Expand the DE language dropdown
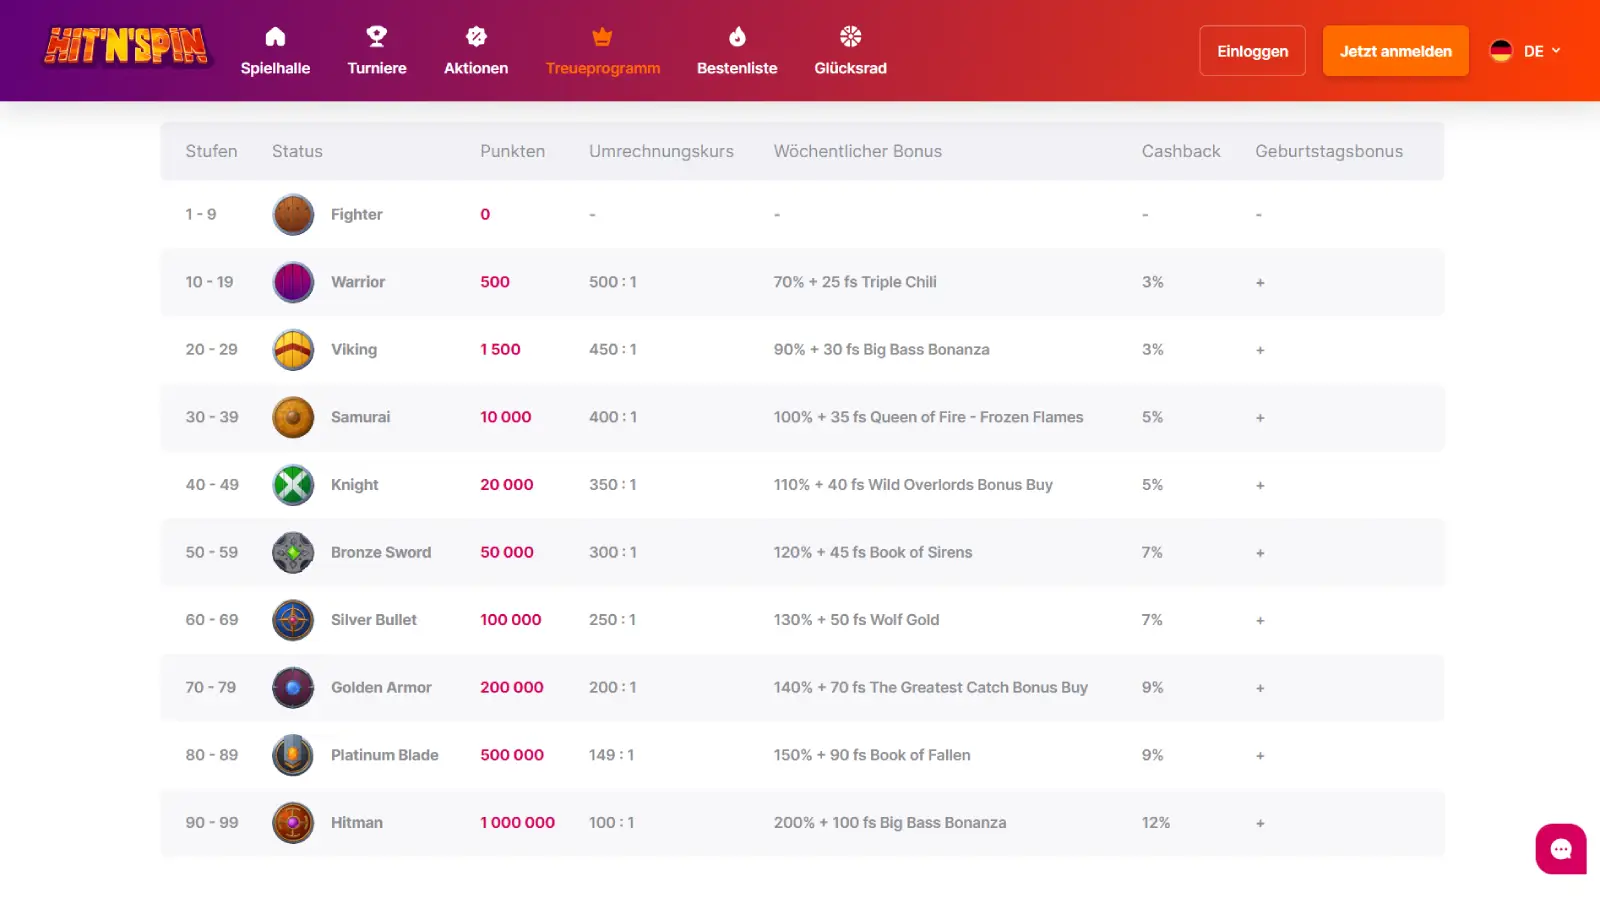 [1542, 51]
